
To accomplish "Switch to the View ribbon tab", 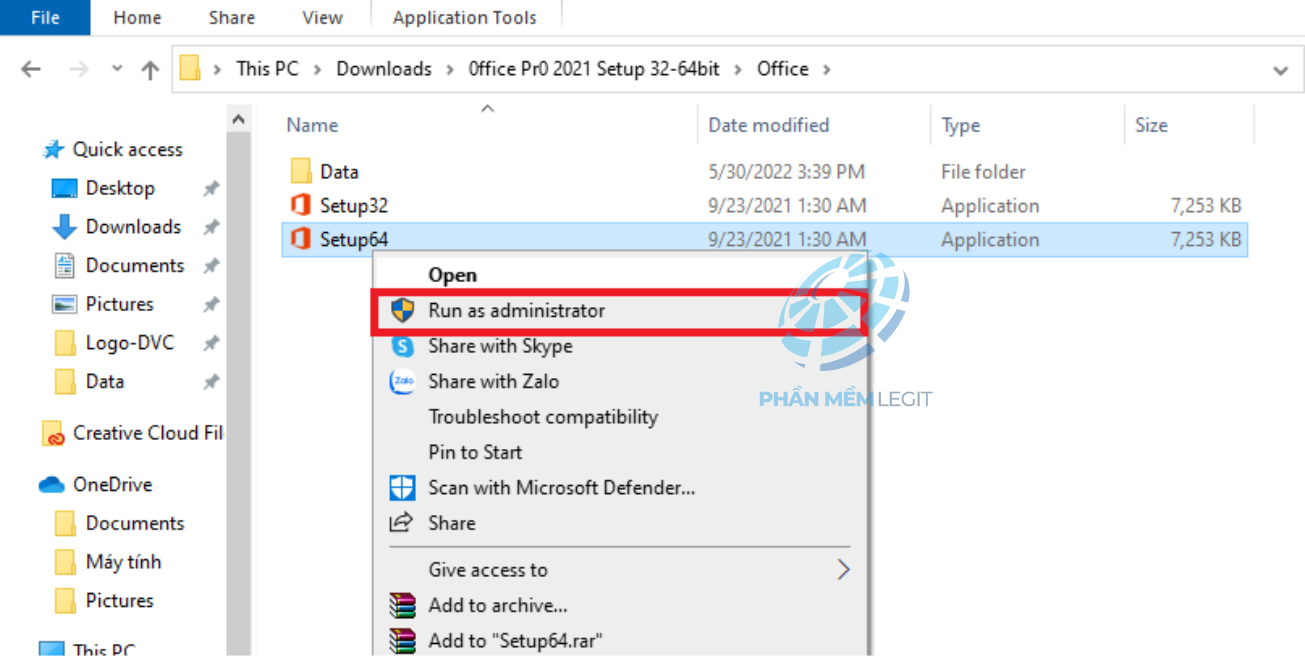I will tap(322, 17).
